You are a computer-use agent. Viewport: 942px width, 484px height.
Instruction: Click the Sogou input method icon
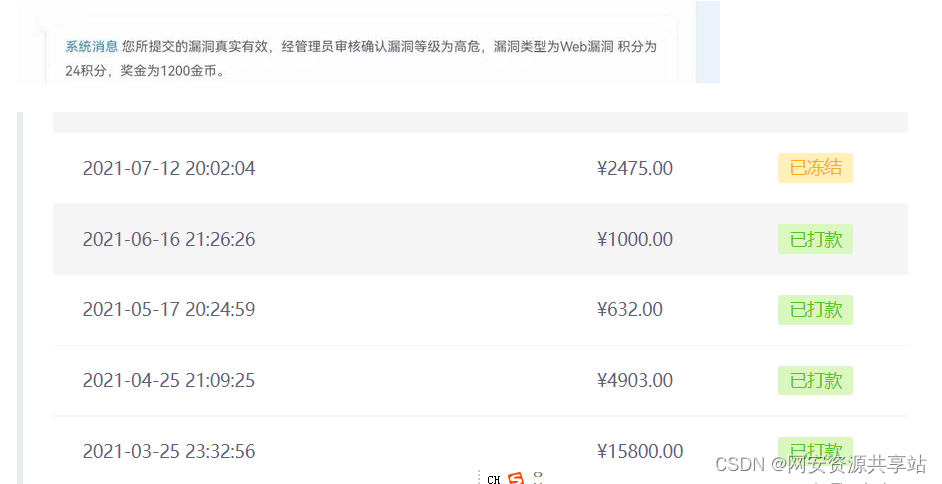point(515,478)
